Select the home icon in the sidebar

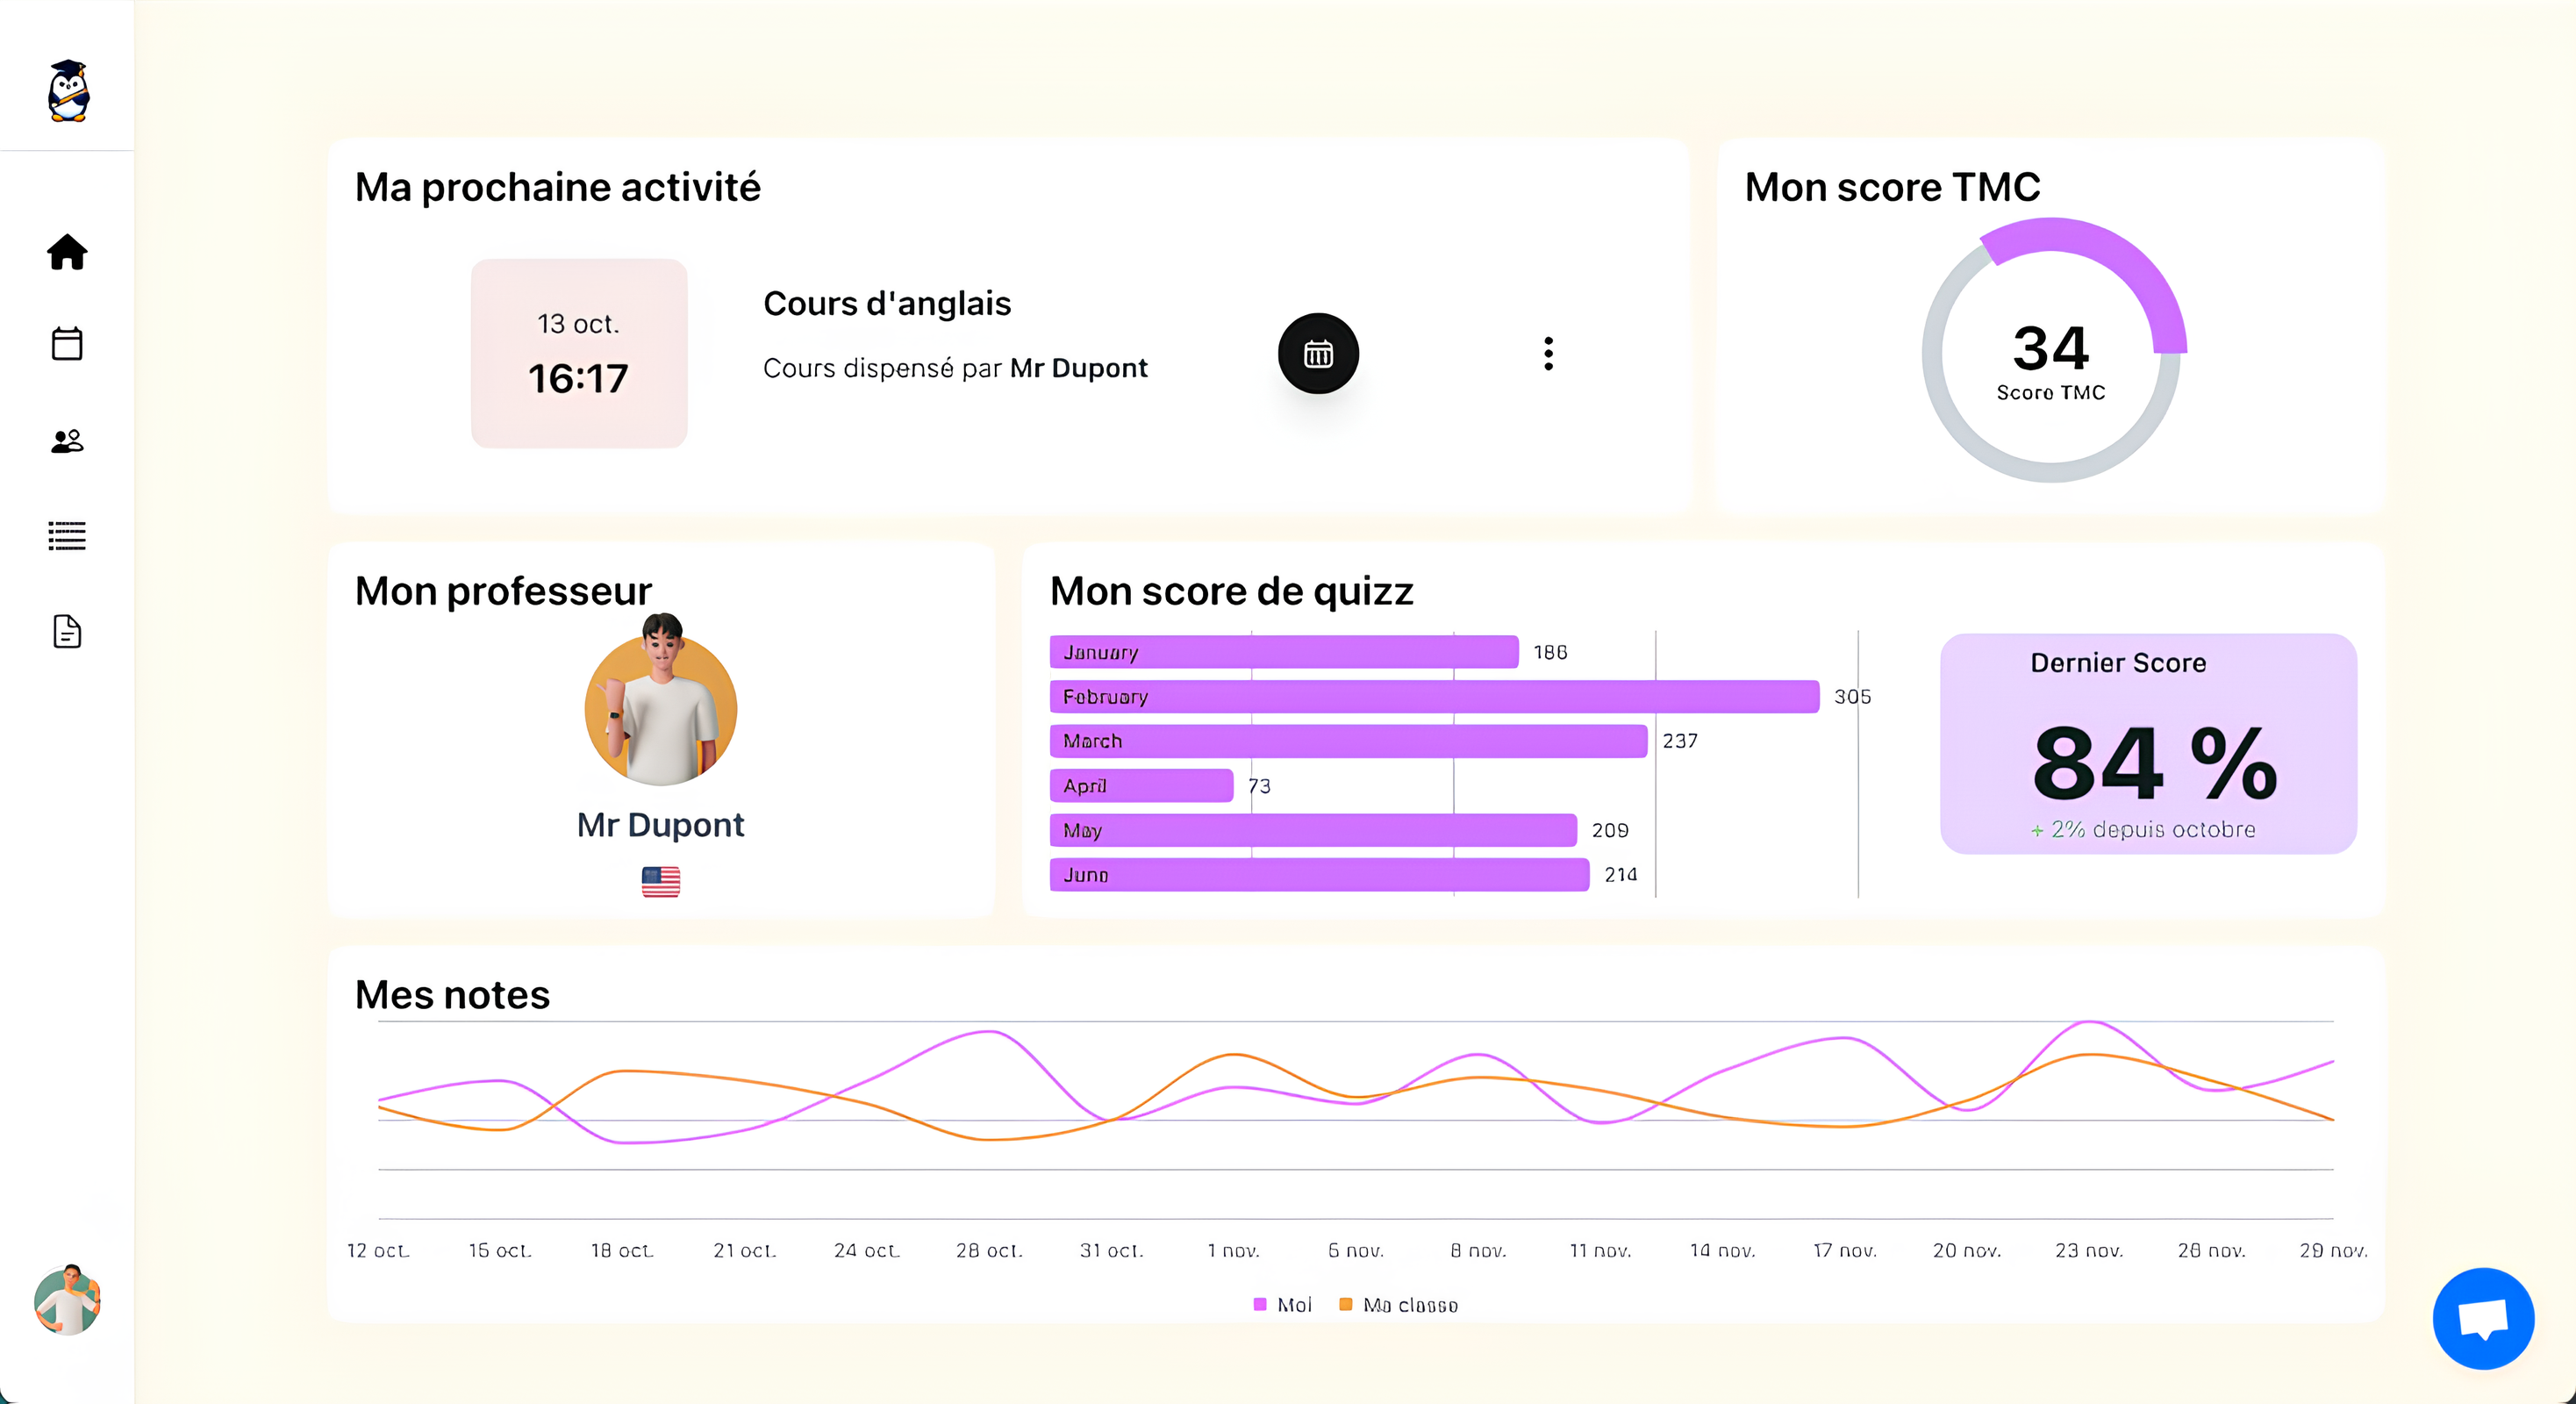click(66, 253)
